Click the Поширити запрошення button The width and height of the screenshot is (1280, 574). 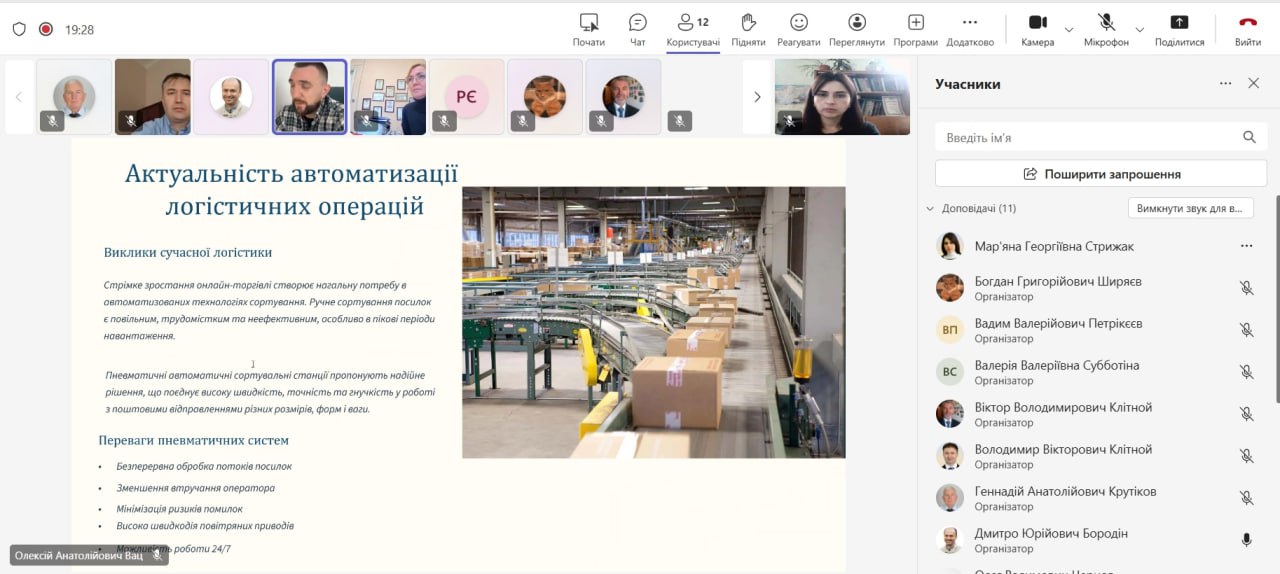point(1100,174)
